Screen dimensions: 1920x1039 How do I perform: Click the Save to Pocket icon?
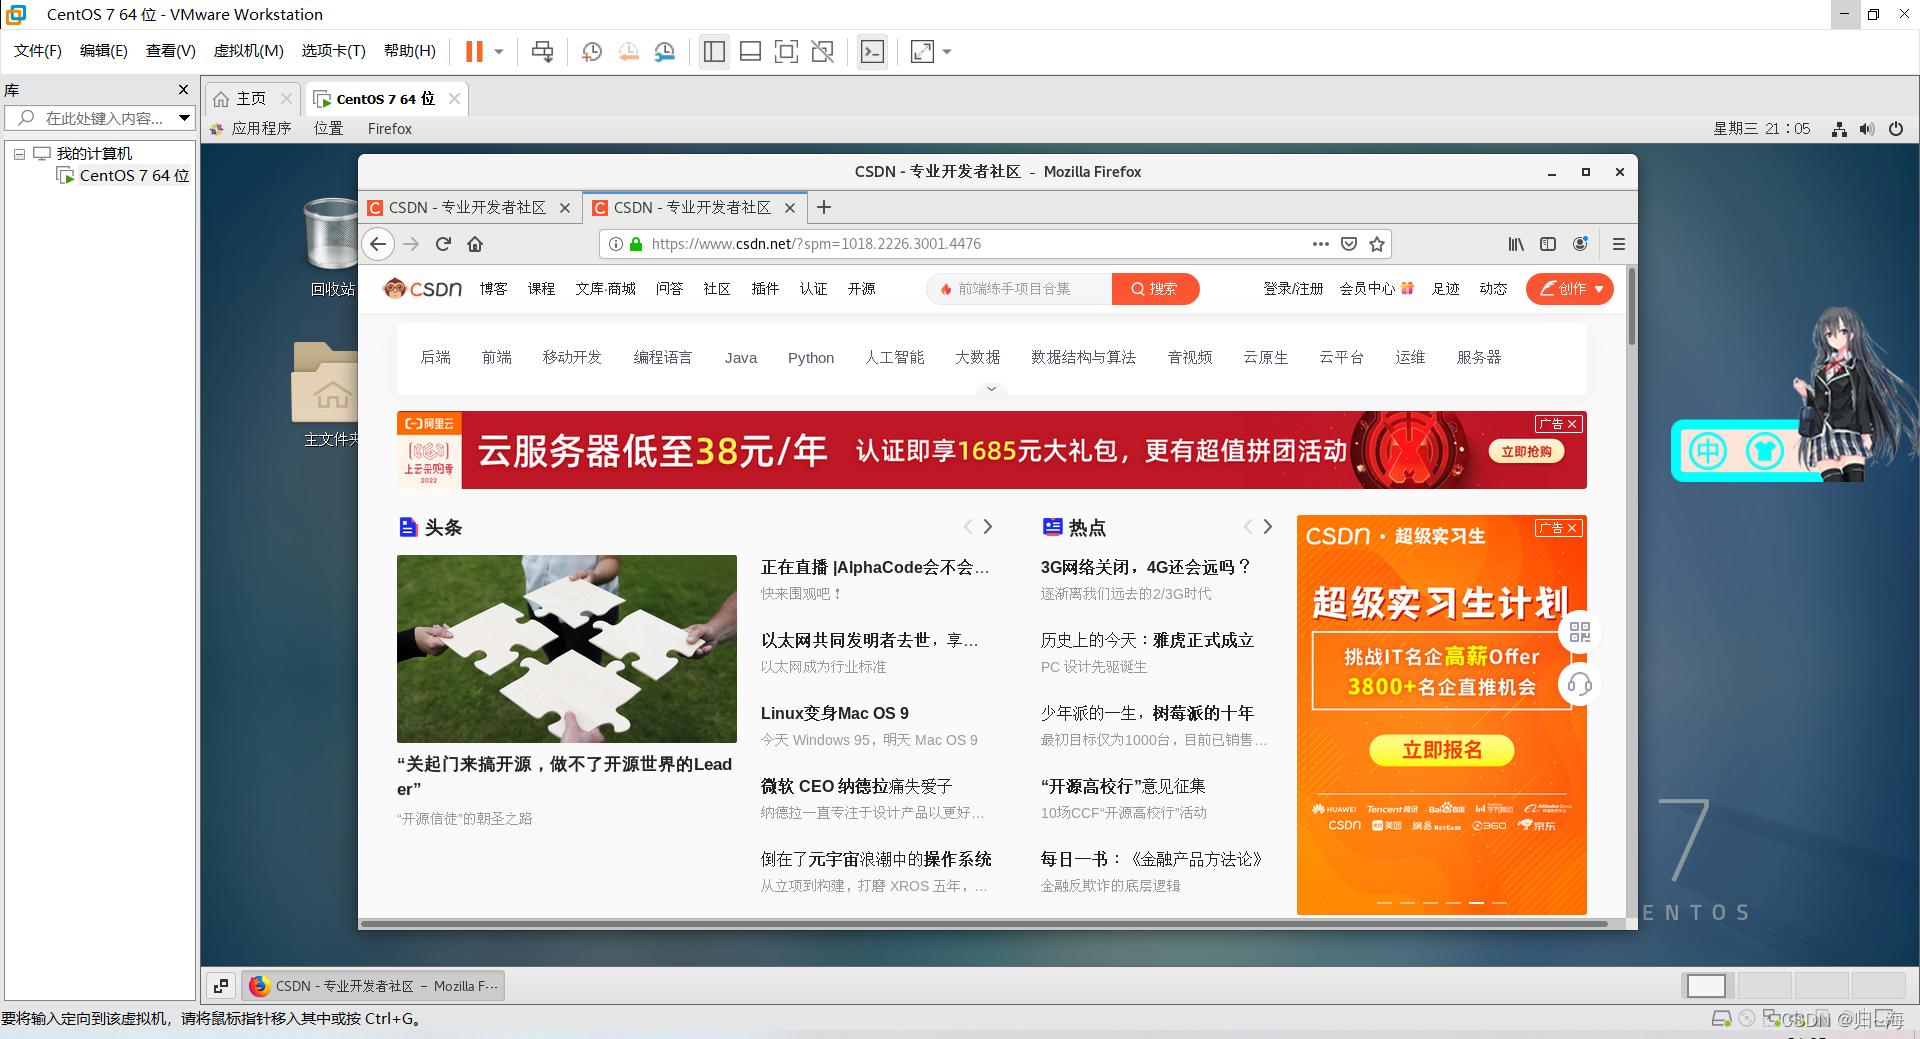(1349, 243)
